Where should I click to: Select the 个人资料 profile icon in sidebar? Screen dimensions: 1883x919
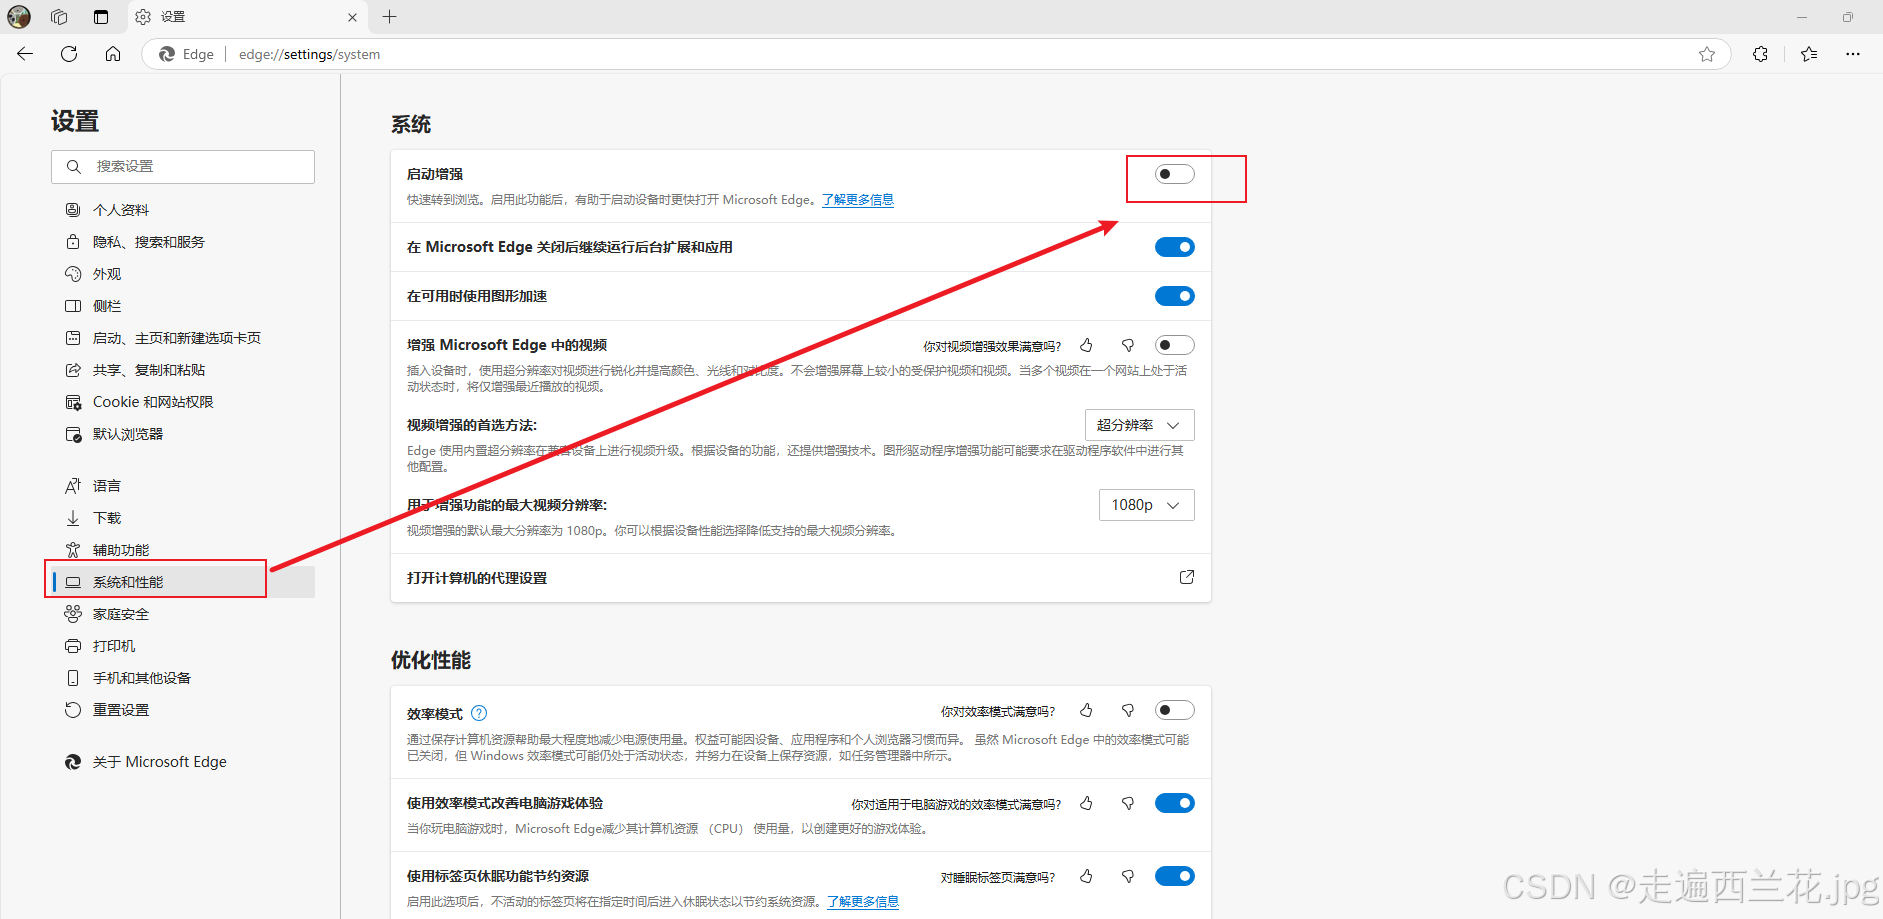coord(73,209)
